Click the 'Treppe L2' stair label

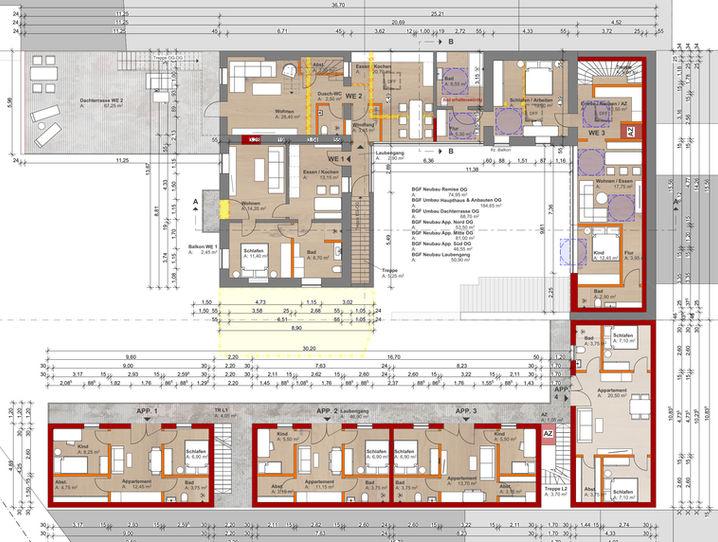click(x=556, y=489)
